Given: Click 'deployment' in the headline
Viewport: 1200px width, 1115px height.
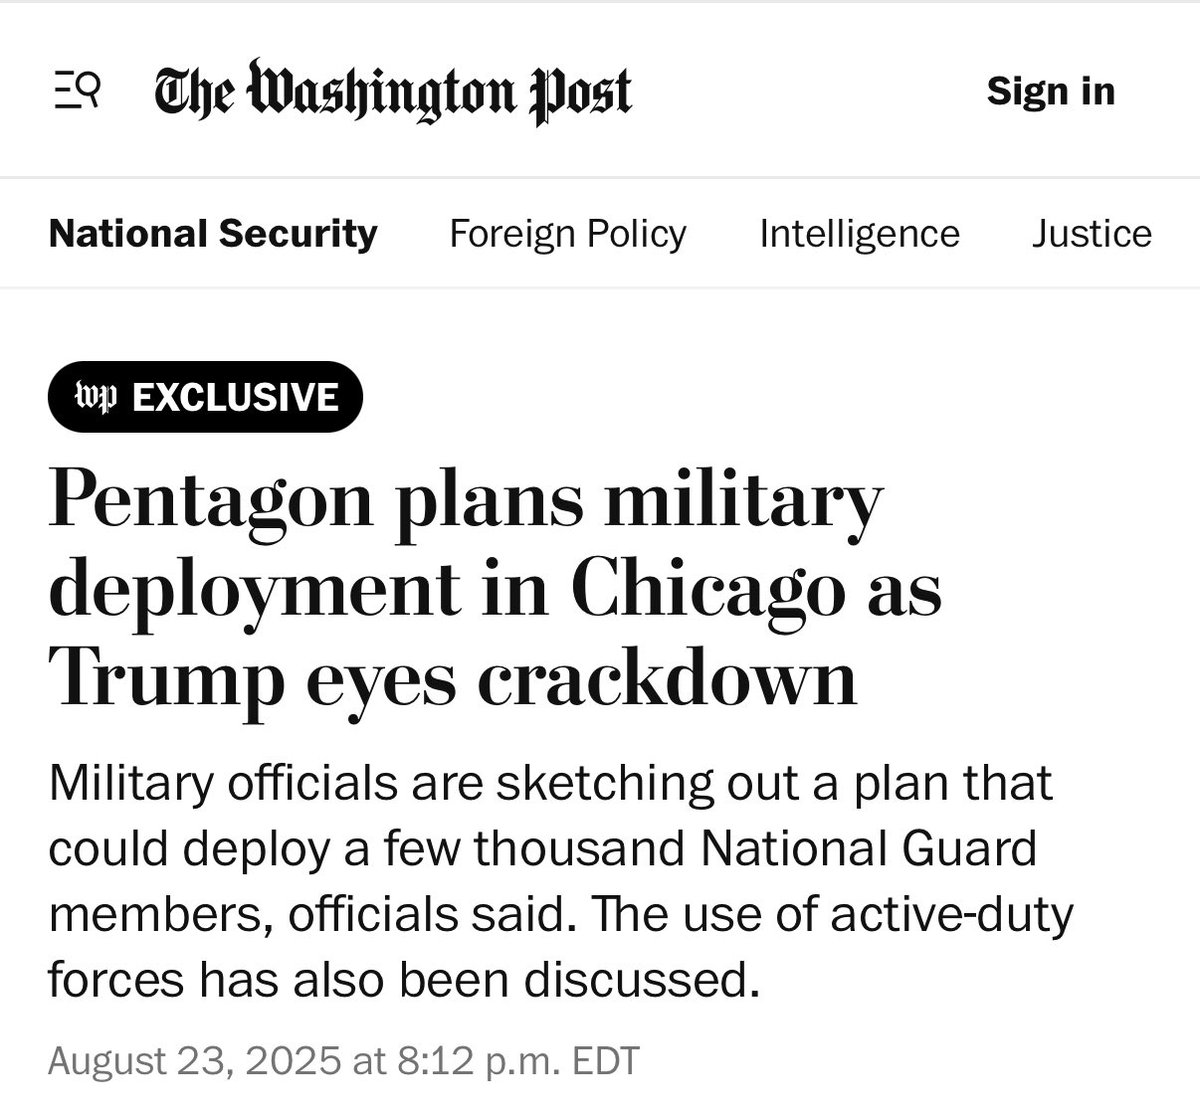Looking at the screenshot, I should pyautogui.click(x=255, y=589).
